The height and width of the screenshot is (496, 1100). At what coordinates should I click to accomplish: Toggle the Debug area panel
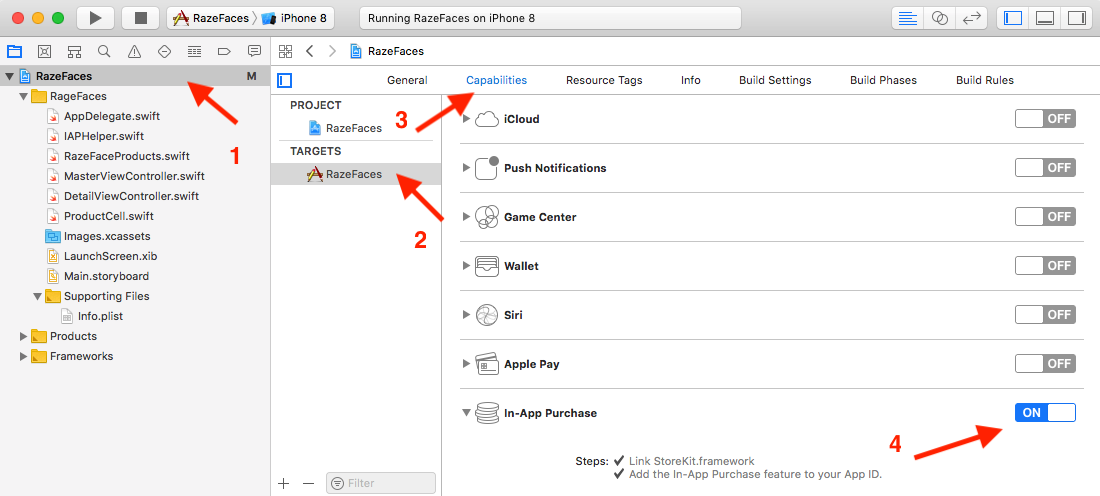(1045, 18)
